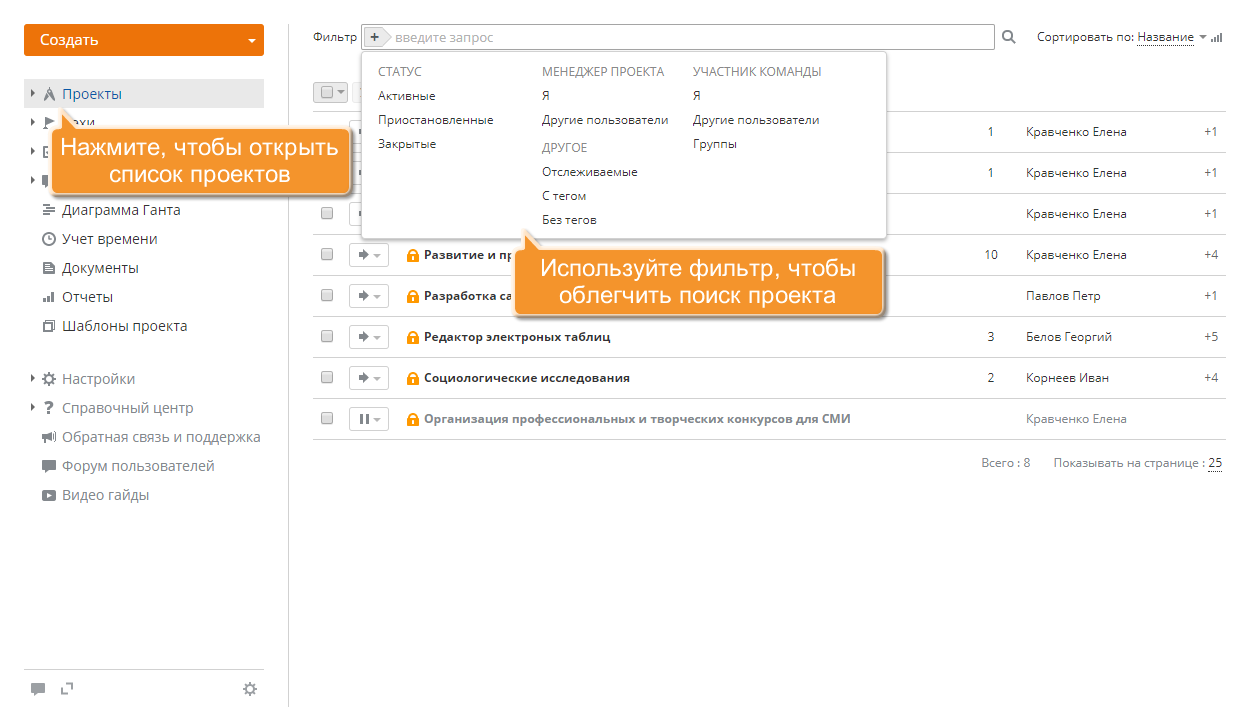Image resolution: width=1240 pixels, height=708 pixels.
Task: Expand the Проекты tree arrow
Action: pos(33,94)
